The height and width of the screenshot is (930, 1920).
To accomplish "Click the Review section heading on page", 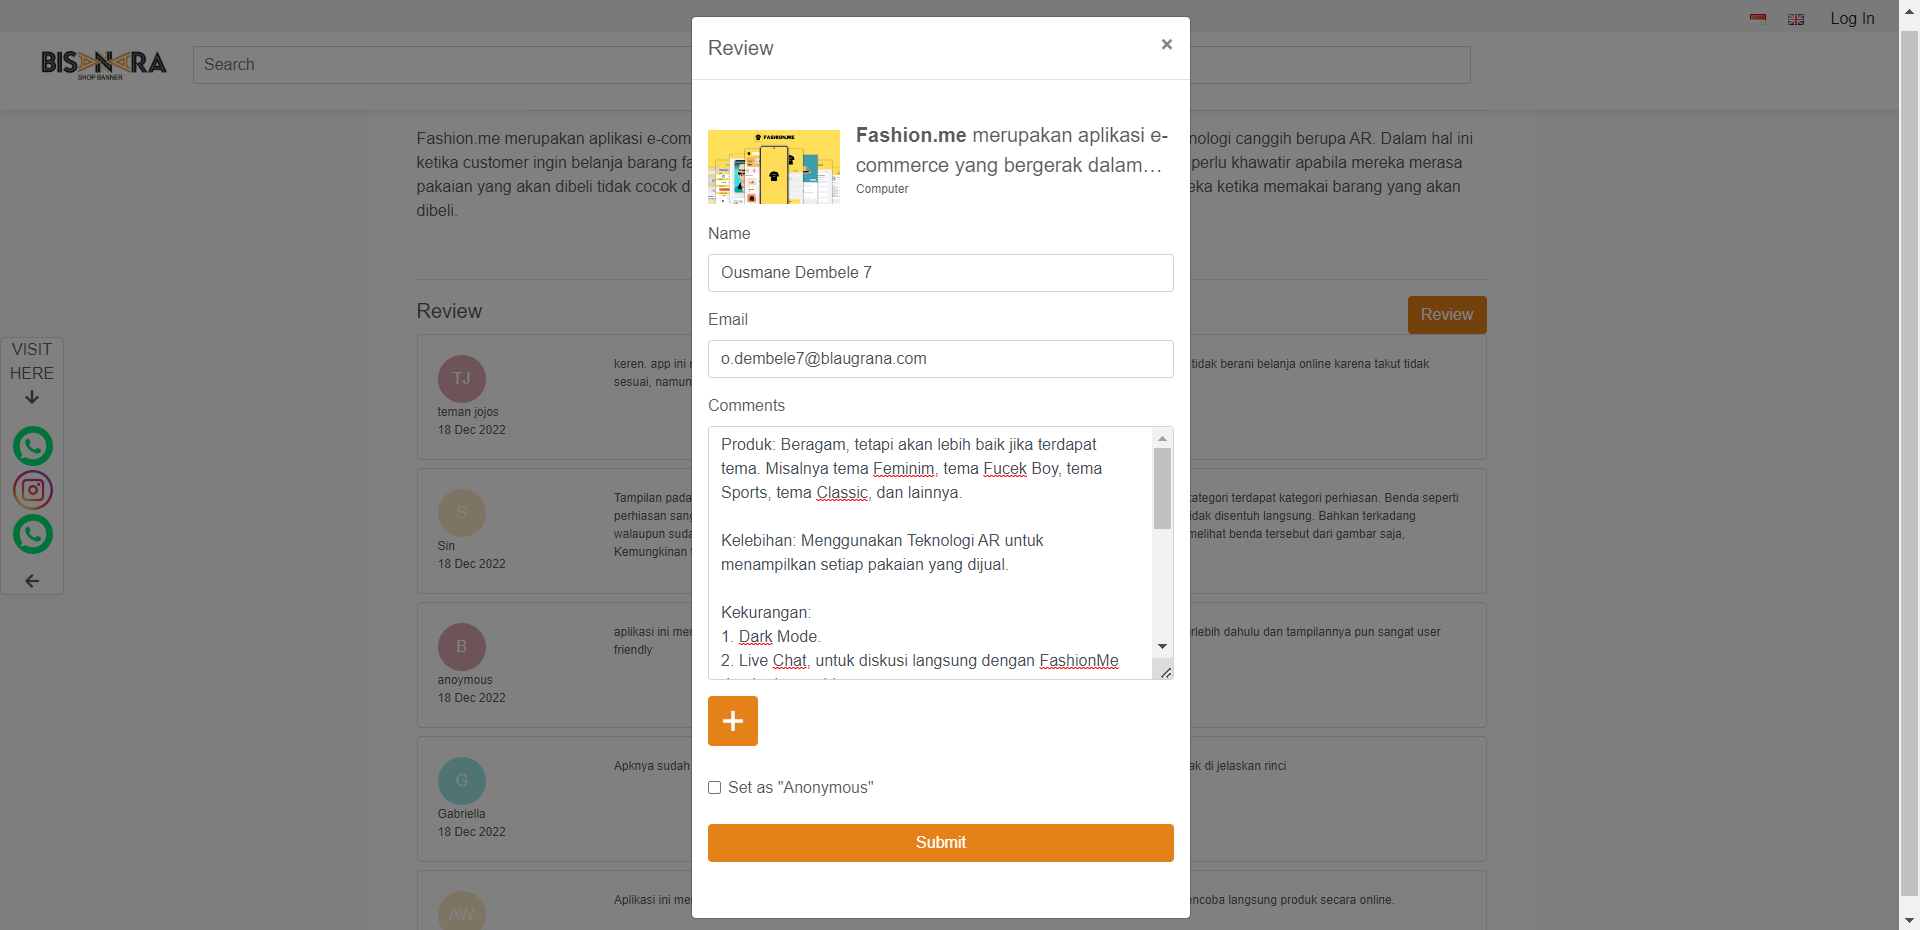I will [449, 311].
